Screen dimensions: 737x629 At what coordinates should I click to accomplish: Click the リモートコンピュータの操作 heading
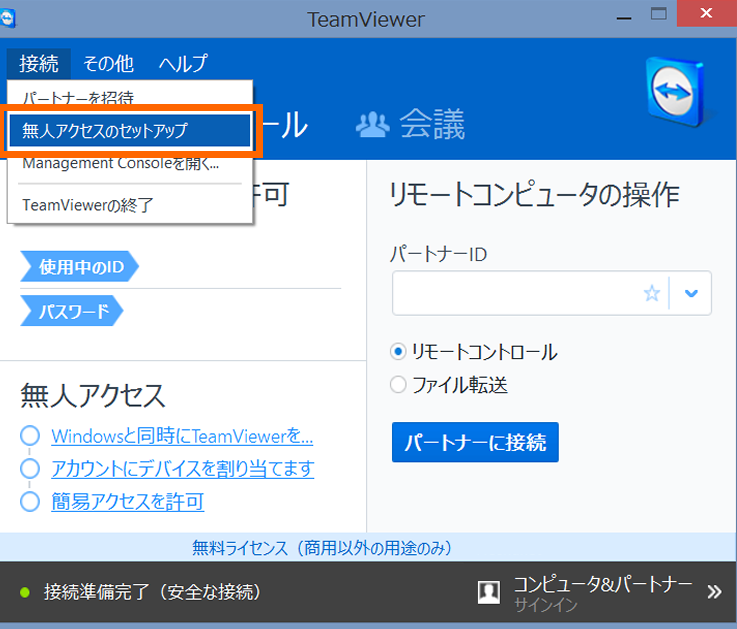[x=534, y=194]
